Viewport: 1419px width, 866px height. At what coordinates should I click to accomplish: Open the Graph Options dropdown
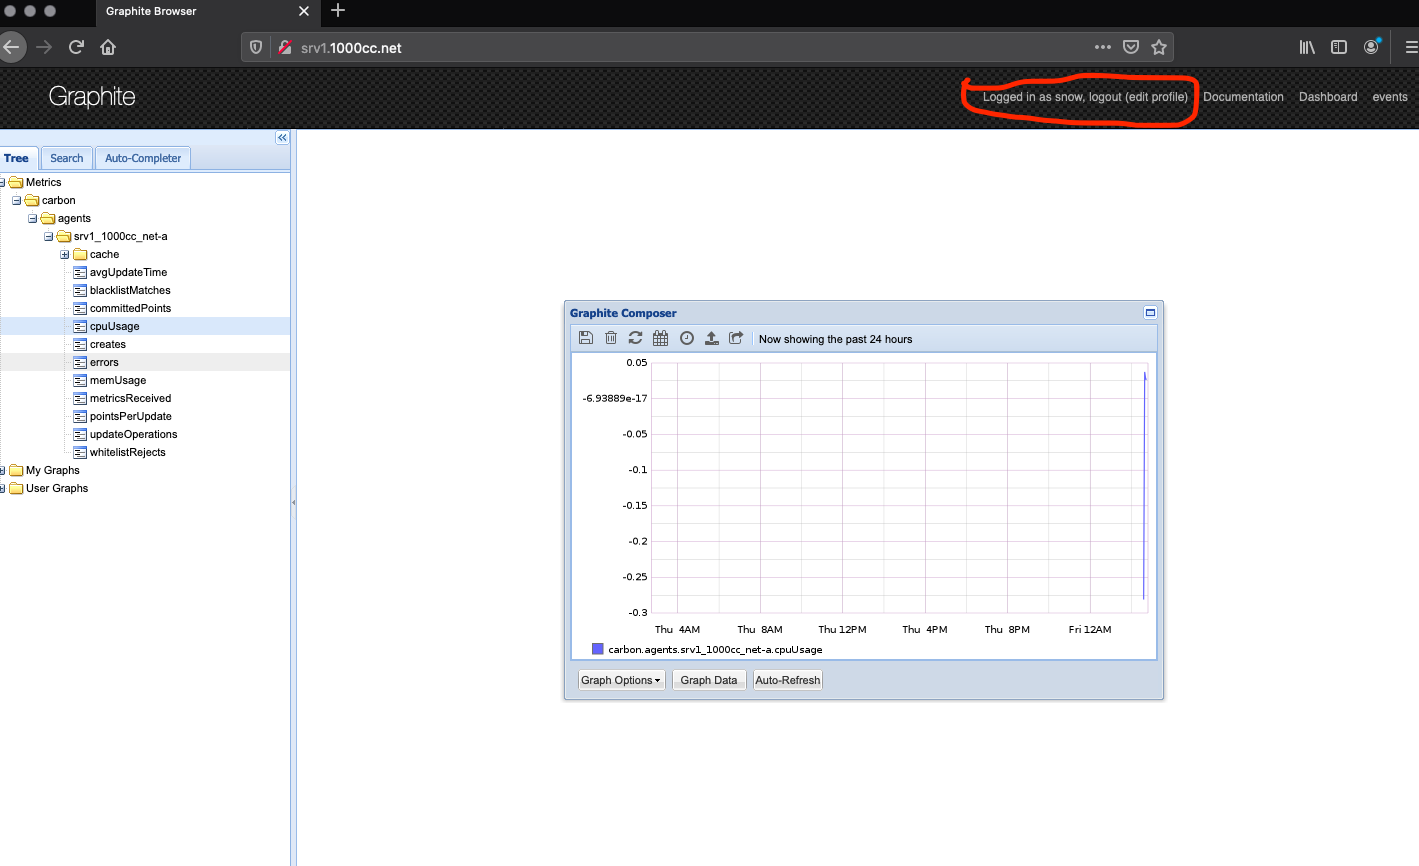pyautogui.click(x=621, y=680)
